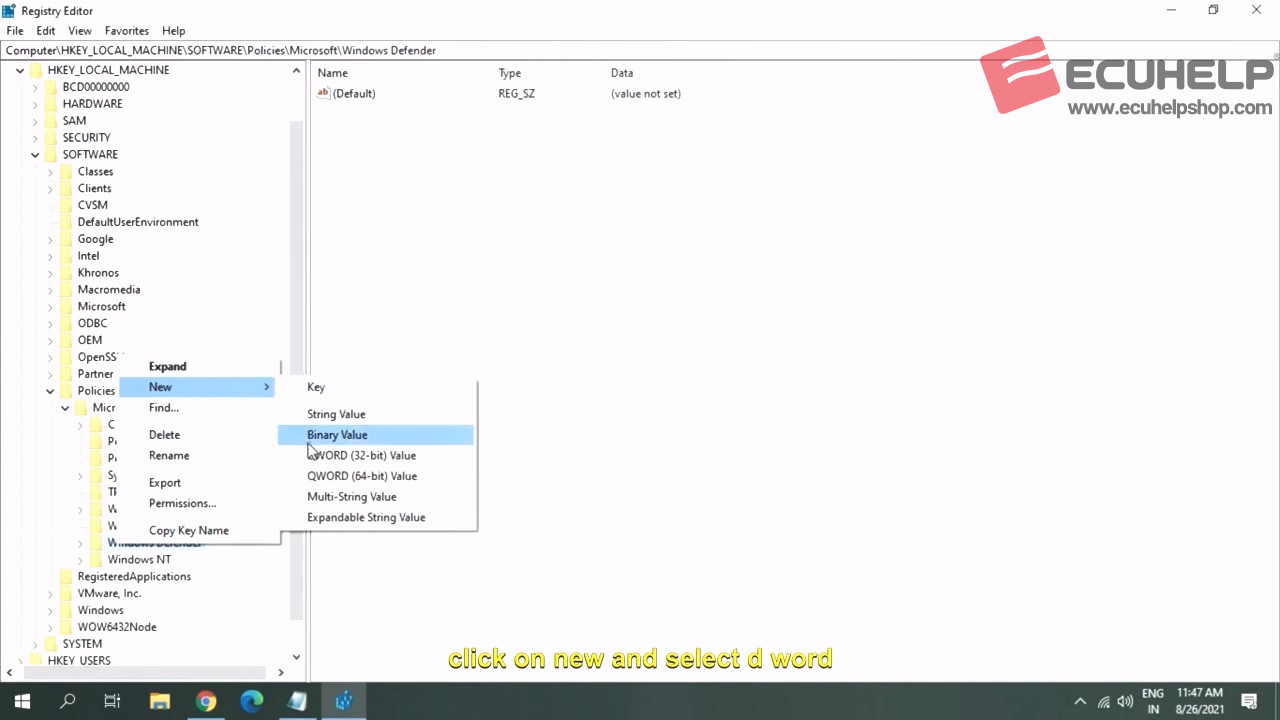Choose Permissions... in the context menu
The image size is (1280, 720).
pos(198,503)
